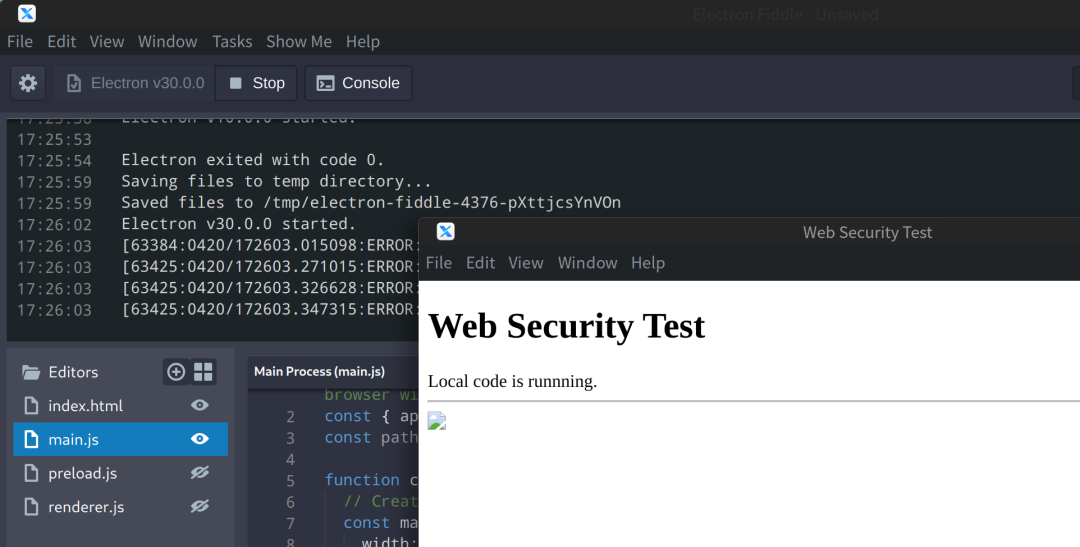Select main.js in the Editors list
This screenshot has height=547, width=1080.
pos(121,440)
